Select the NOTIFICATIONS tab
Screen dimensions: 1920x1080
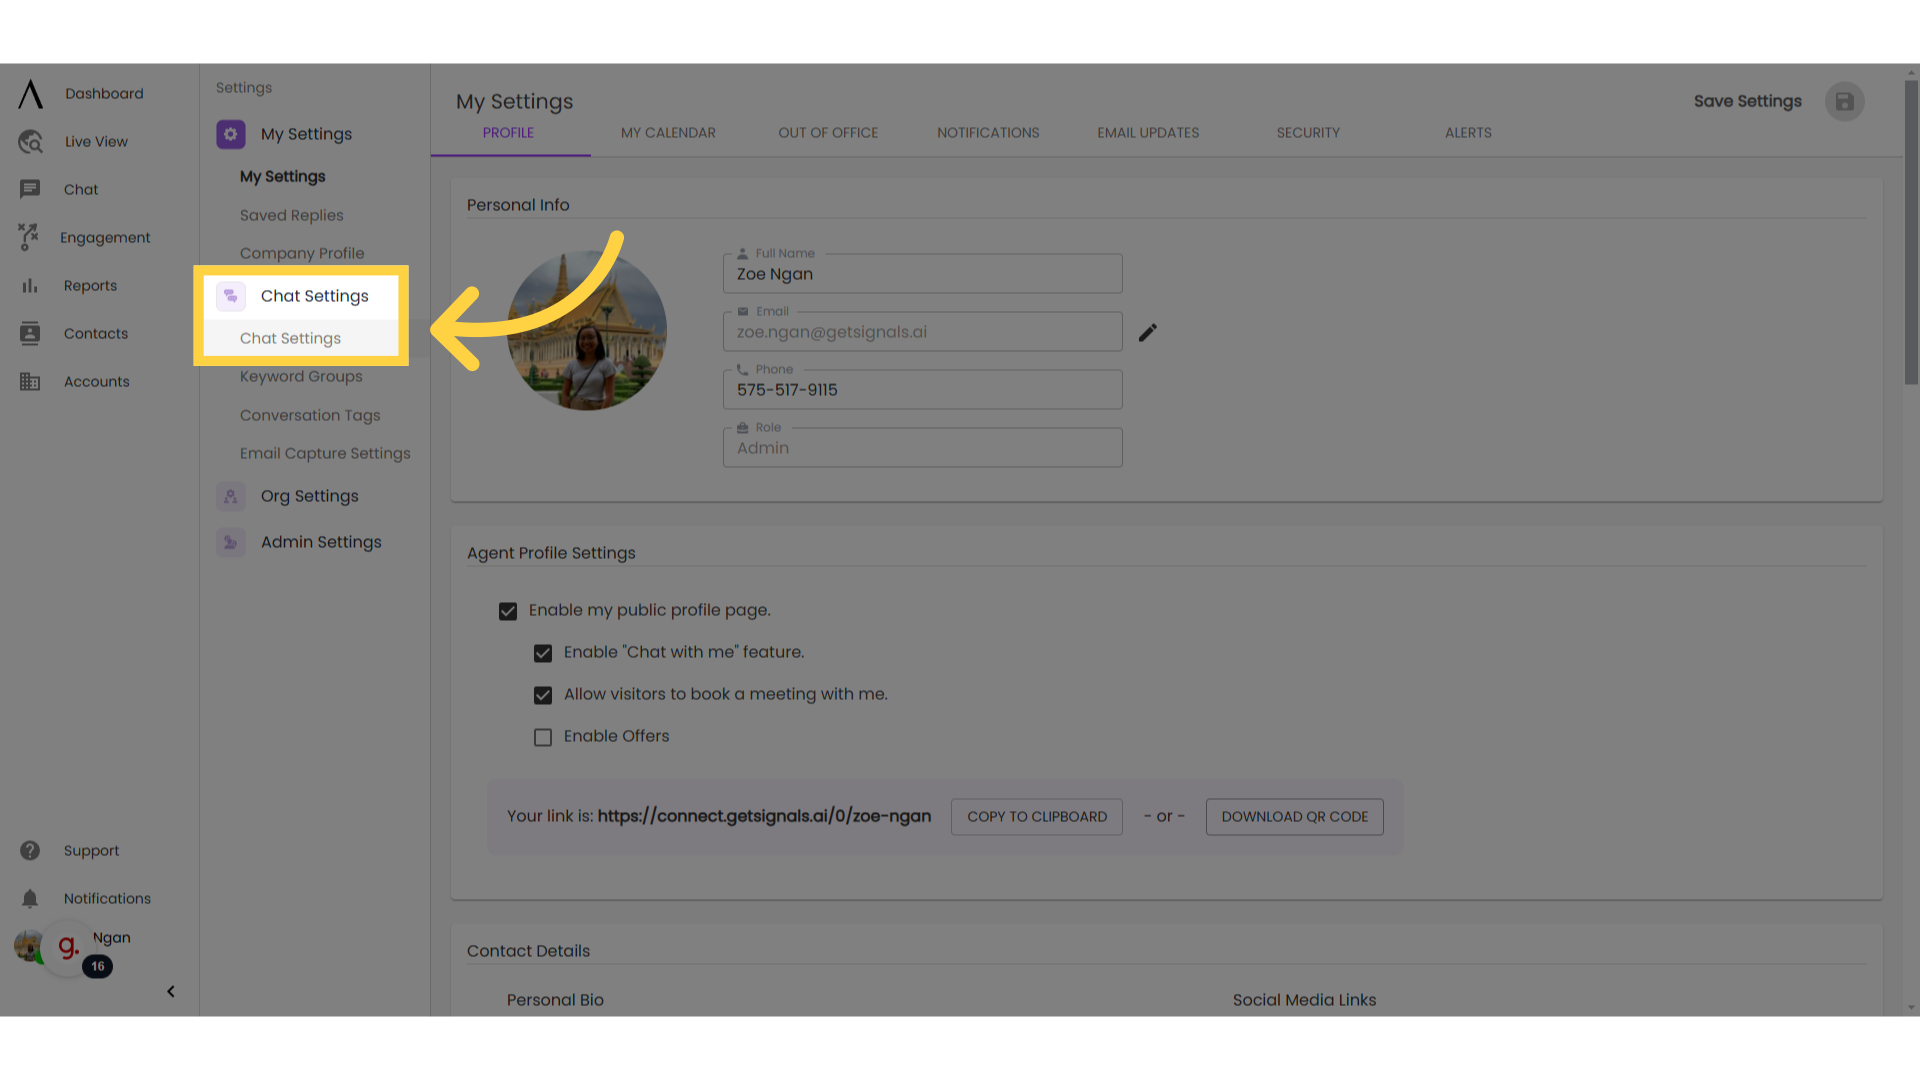pos(988,132)
